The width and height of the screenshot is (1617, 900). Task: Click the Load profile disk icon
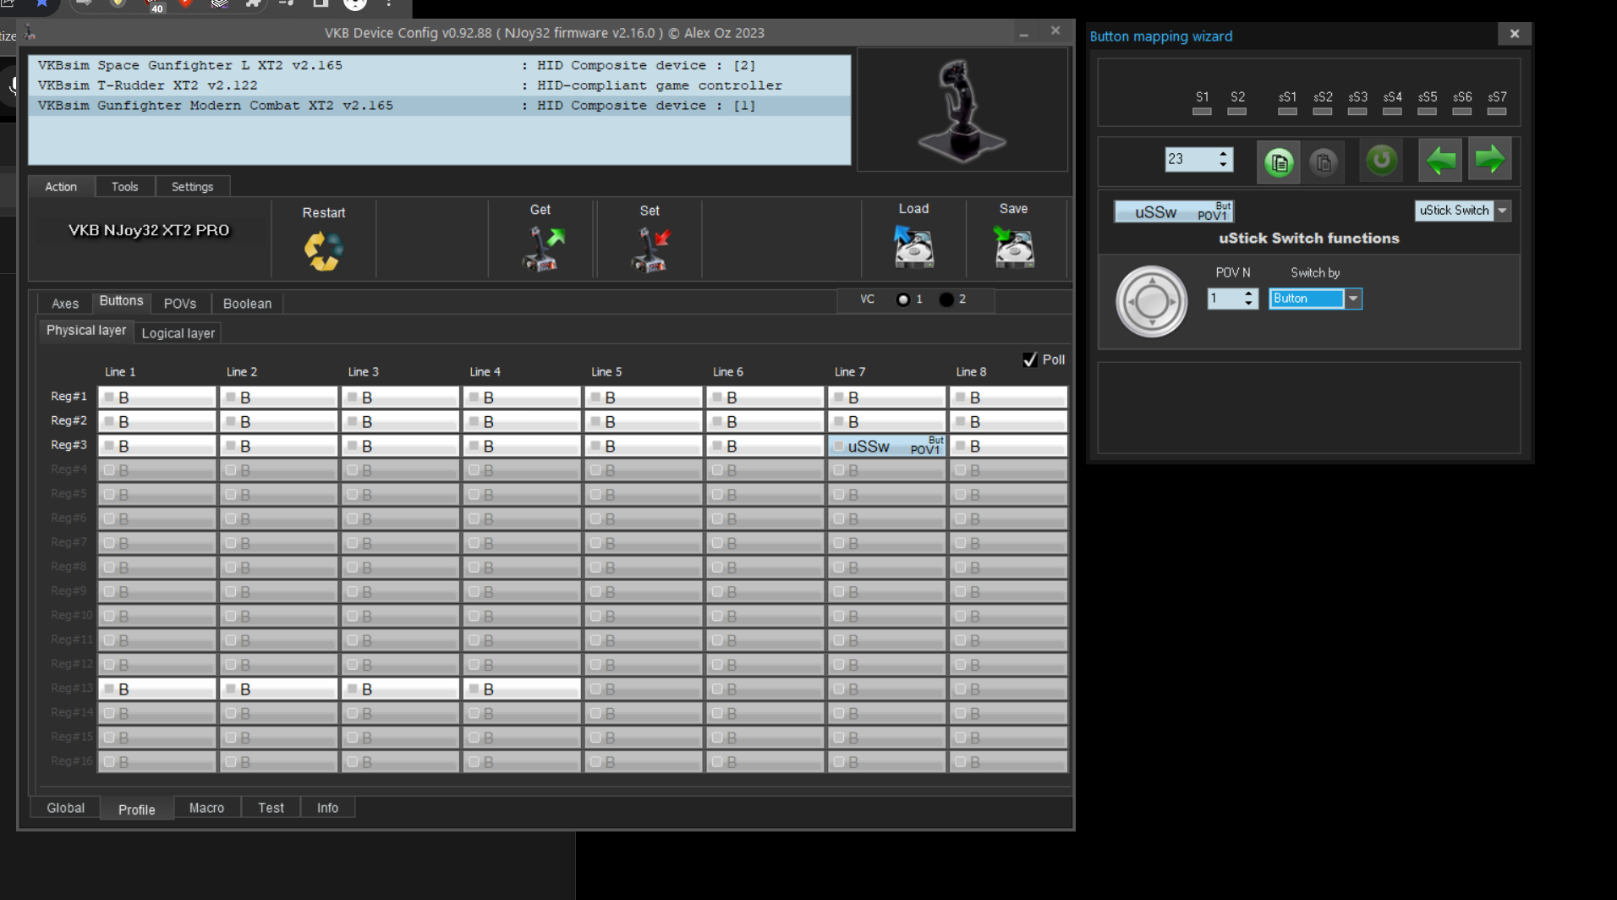(914, 247)
